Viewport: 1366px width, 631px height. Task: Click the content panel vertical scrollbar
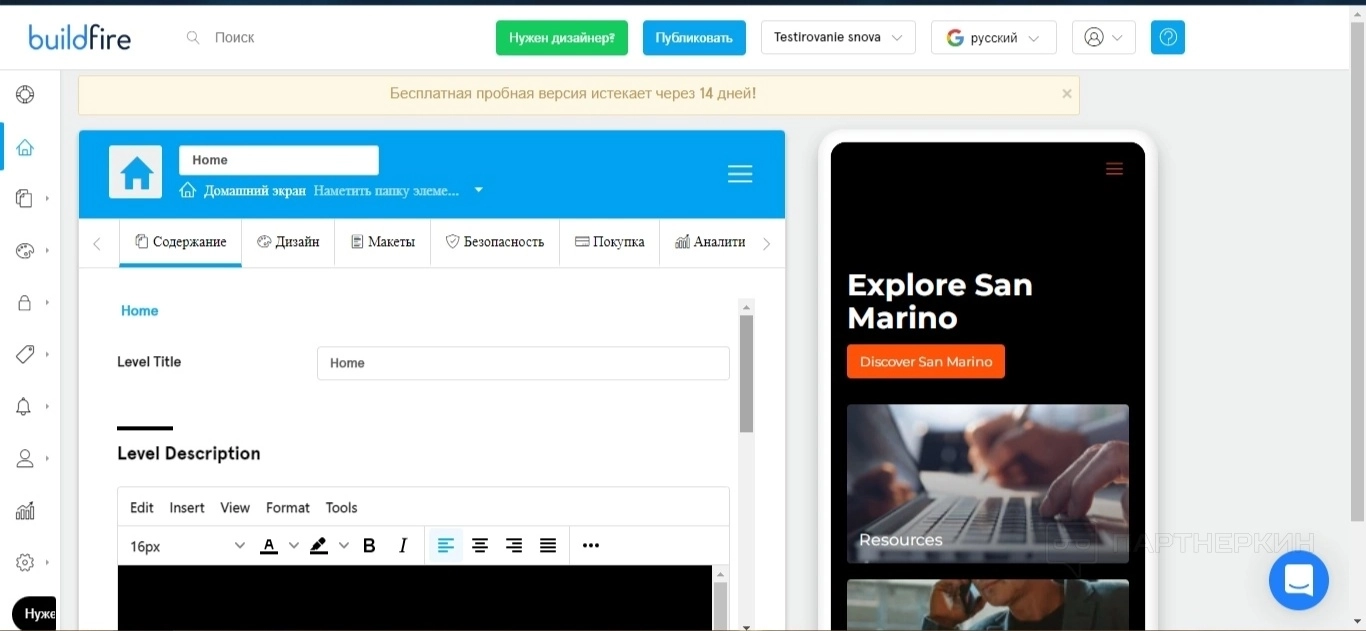point(746,374)
